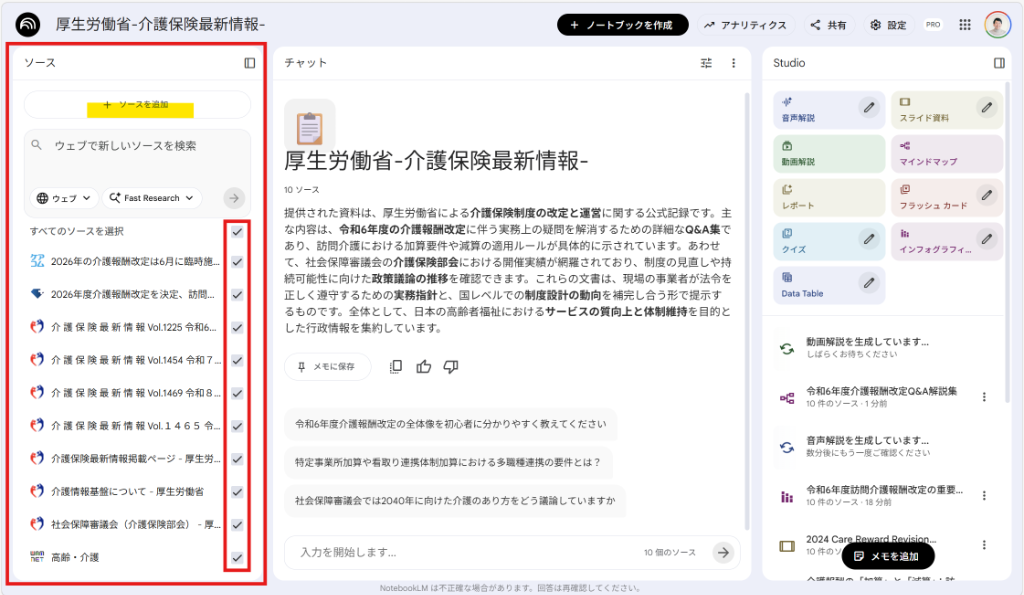
Task: Click the NotebookLM logo icon
Action: (28, 25)
